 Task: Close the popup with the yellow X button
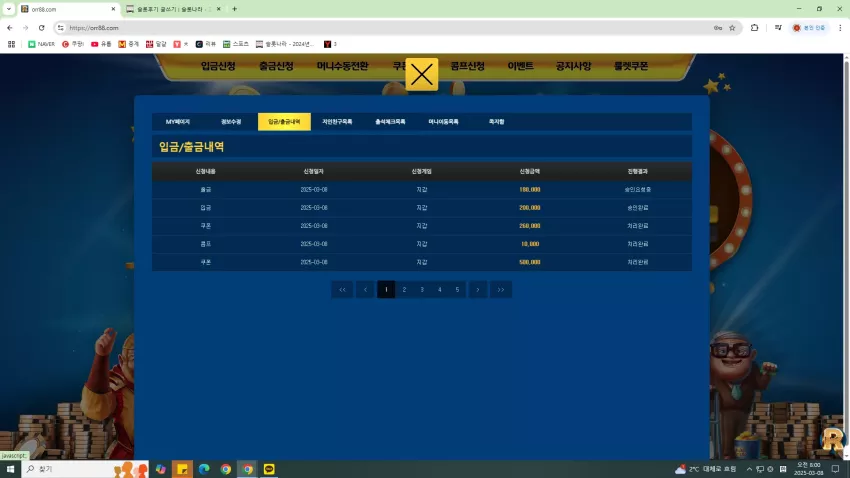421,74
